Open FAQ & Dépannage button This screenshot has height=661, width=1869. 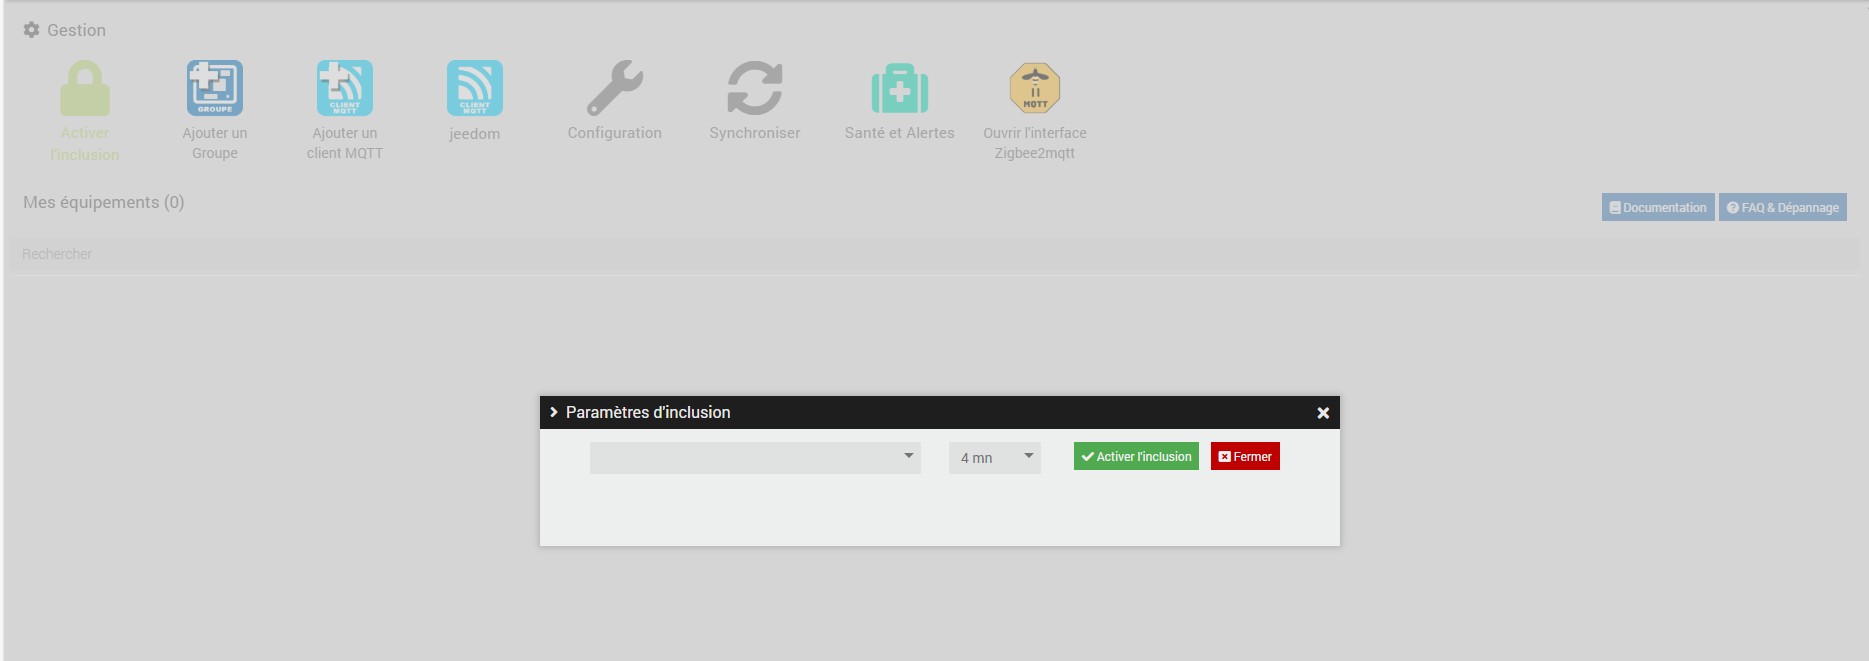(x=1783, y=207)
